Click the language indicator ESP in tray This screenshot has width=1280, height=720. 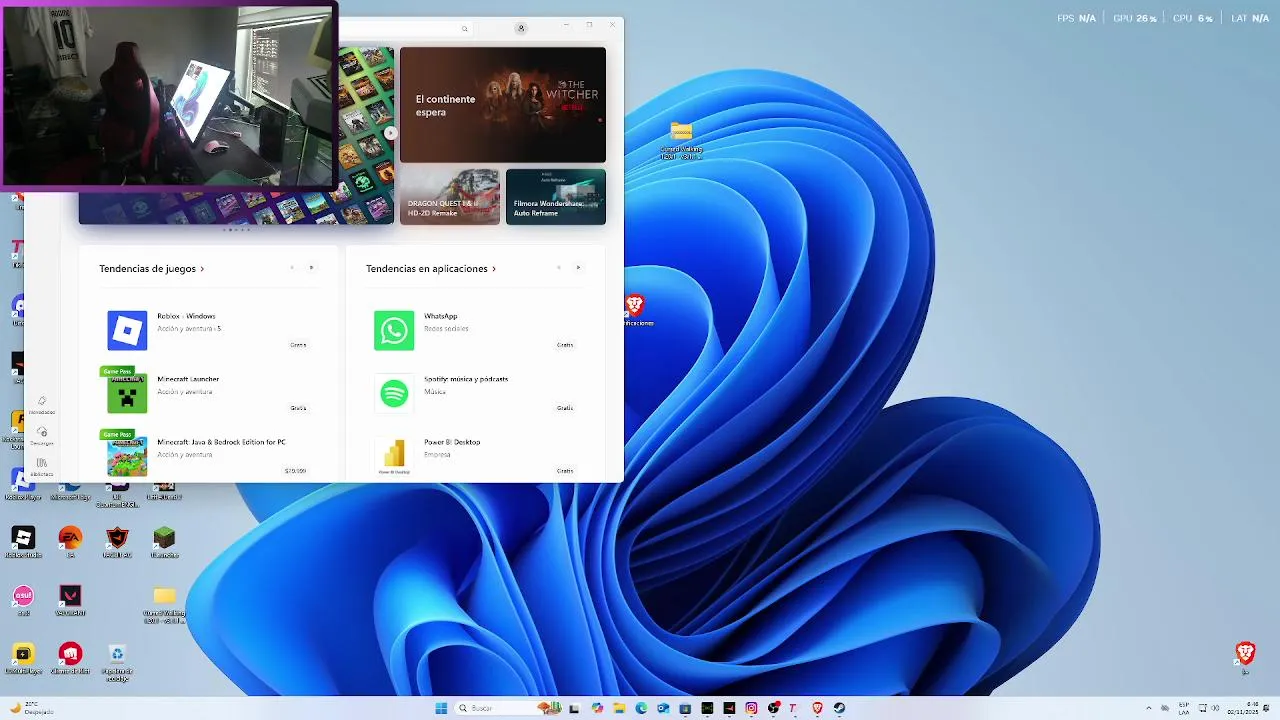point(1184,708)
